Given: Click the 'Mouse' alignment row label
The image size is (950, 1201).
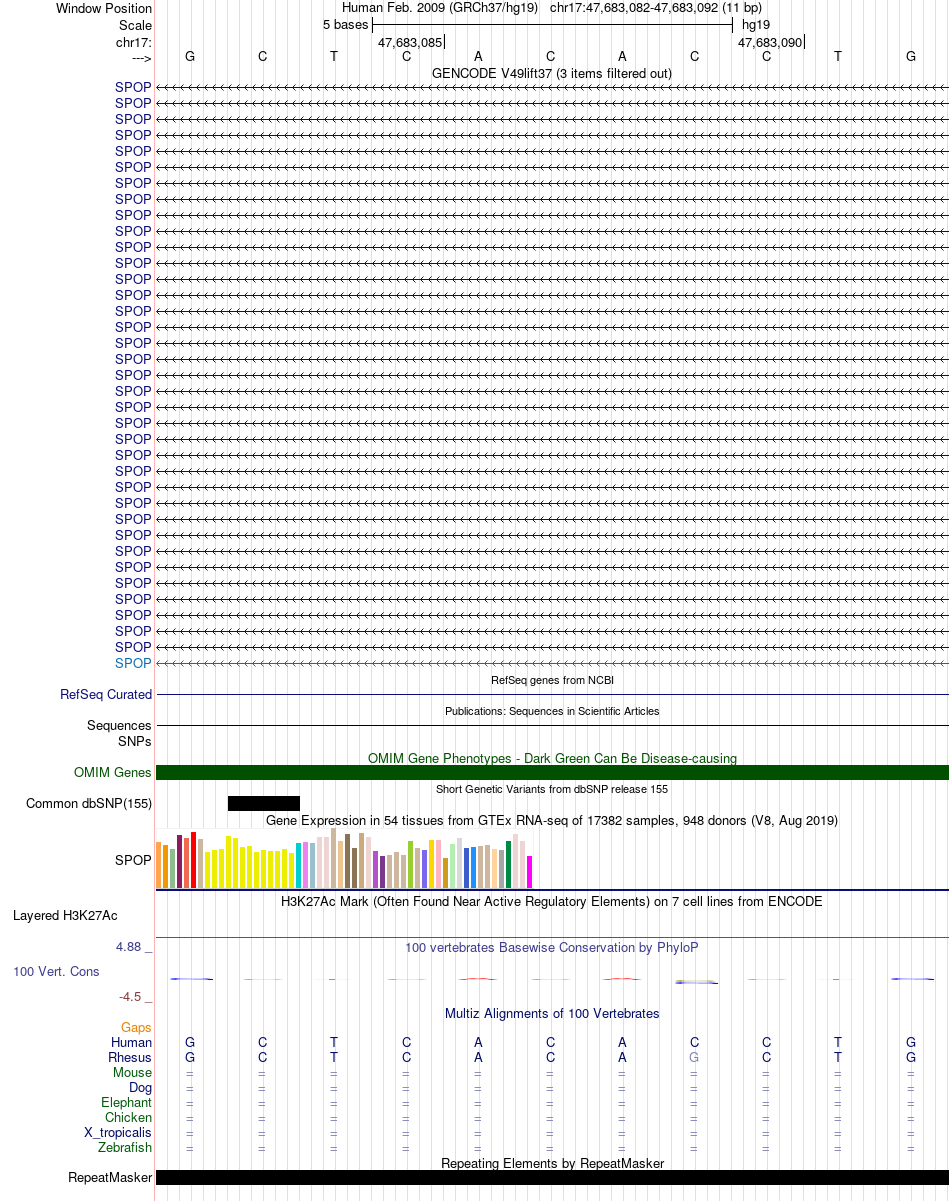Looking at the screenshot, I should coord(133,1072).
